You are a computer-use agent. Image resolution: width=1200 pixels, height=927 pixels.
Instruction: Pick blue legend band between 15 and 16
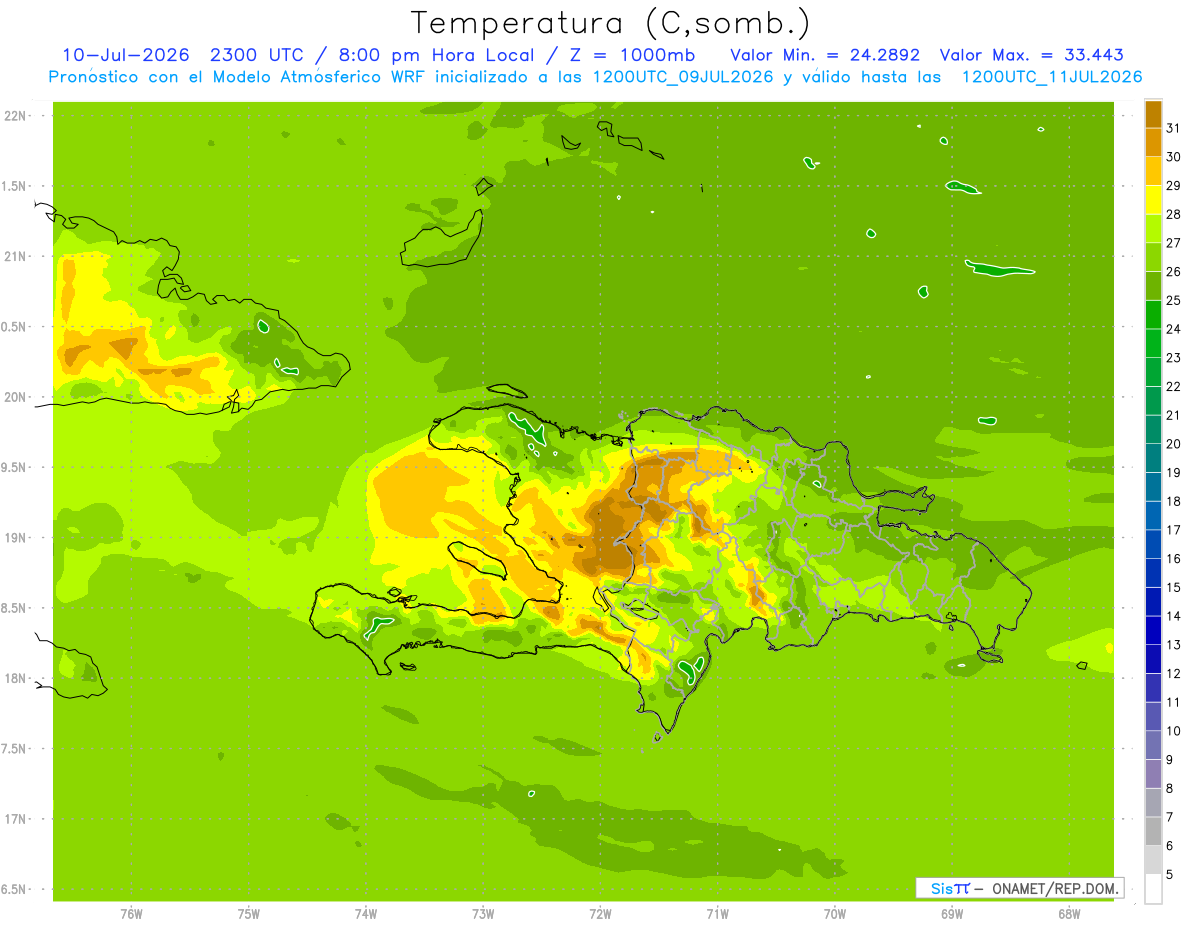pos(1153,572)
